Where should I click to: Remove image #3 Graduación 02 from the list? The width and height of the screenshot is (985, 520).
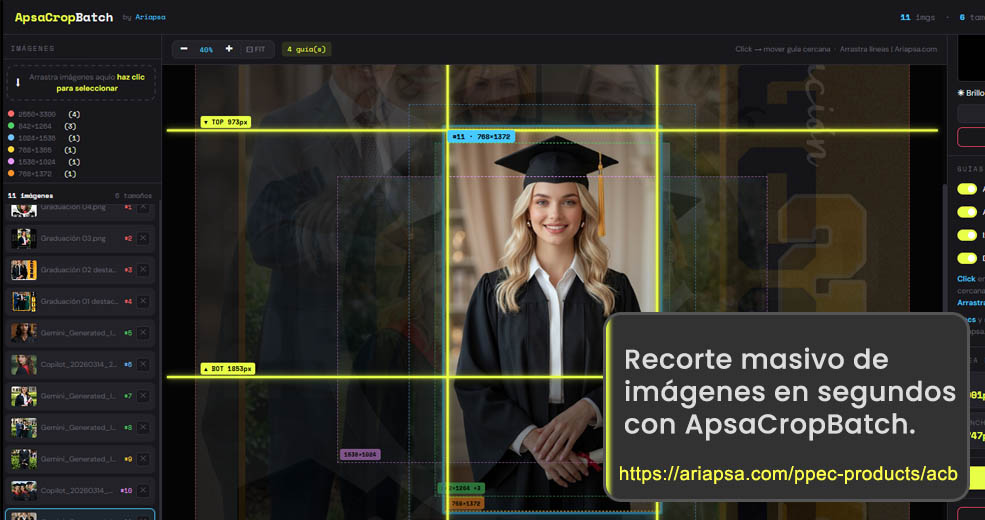(143, 270)
